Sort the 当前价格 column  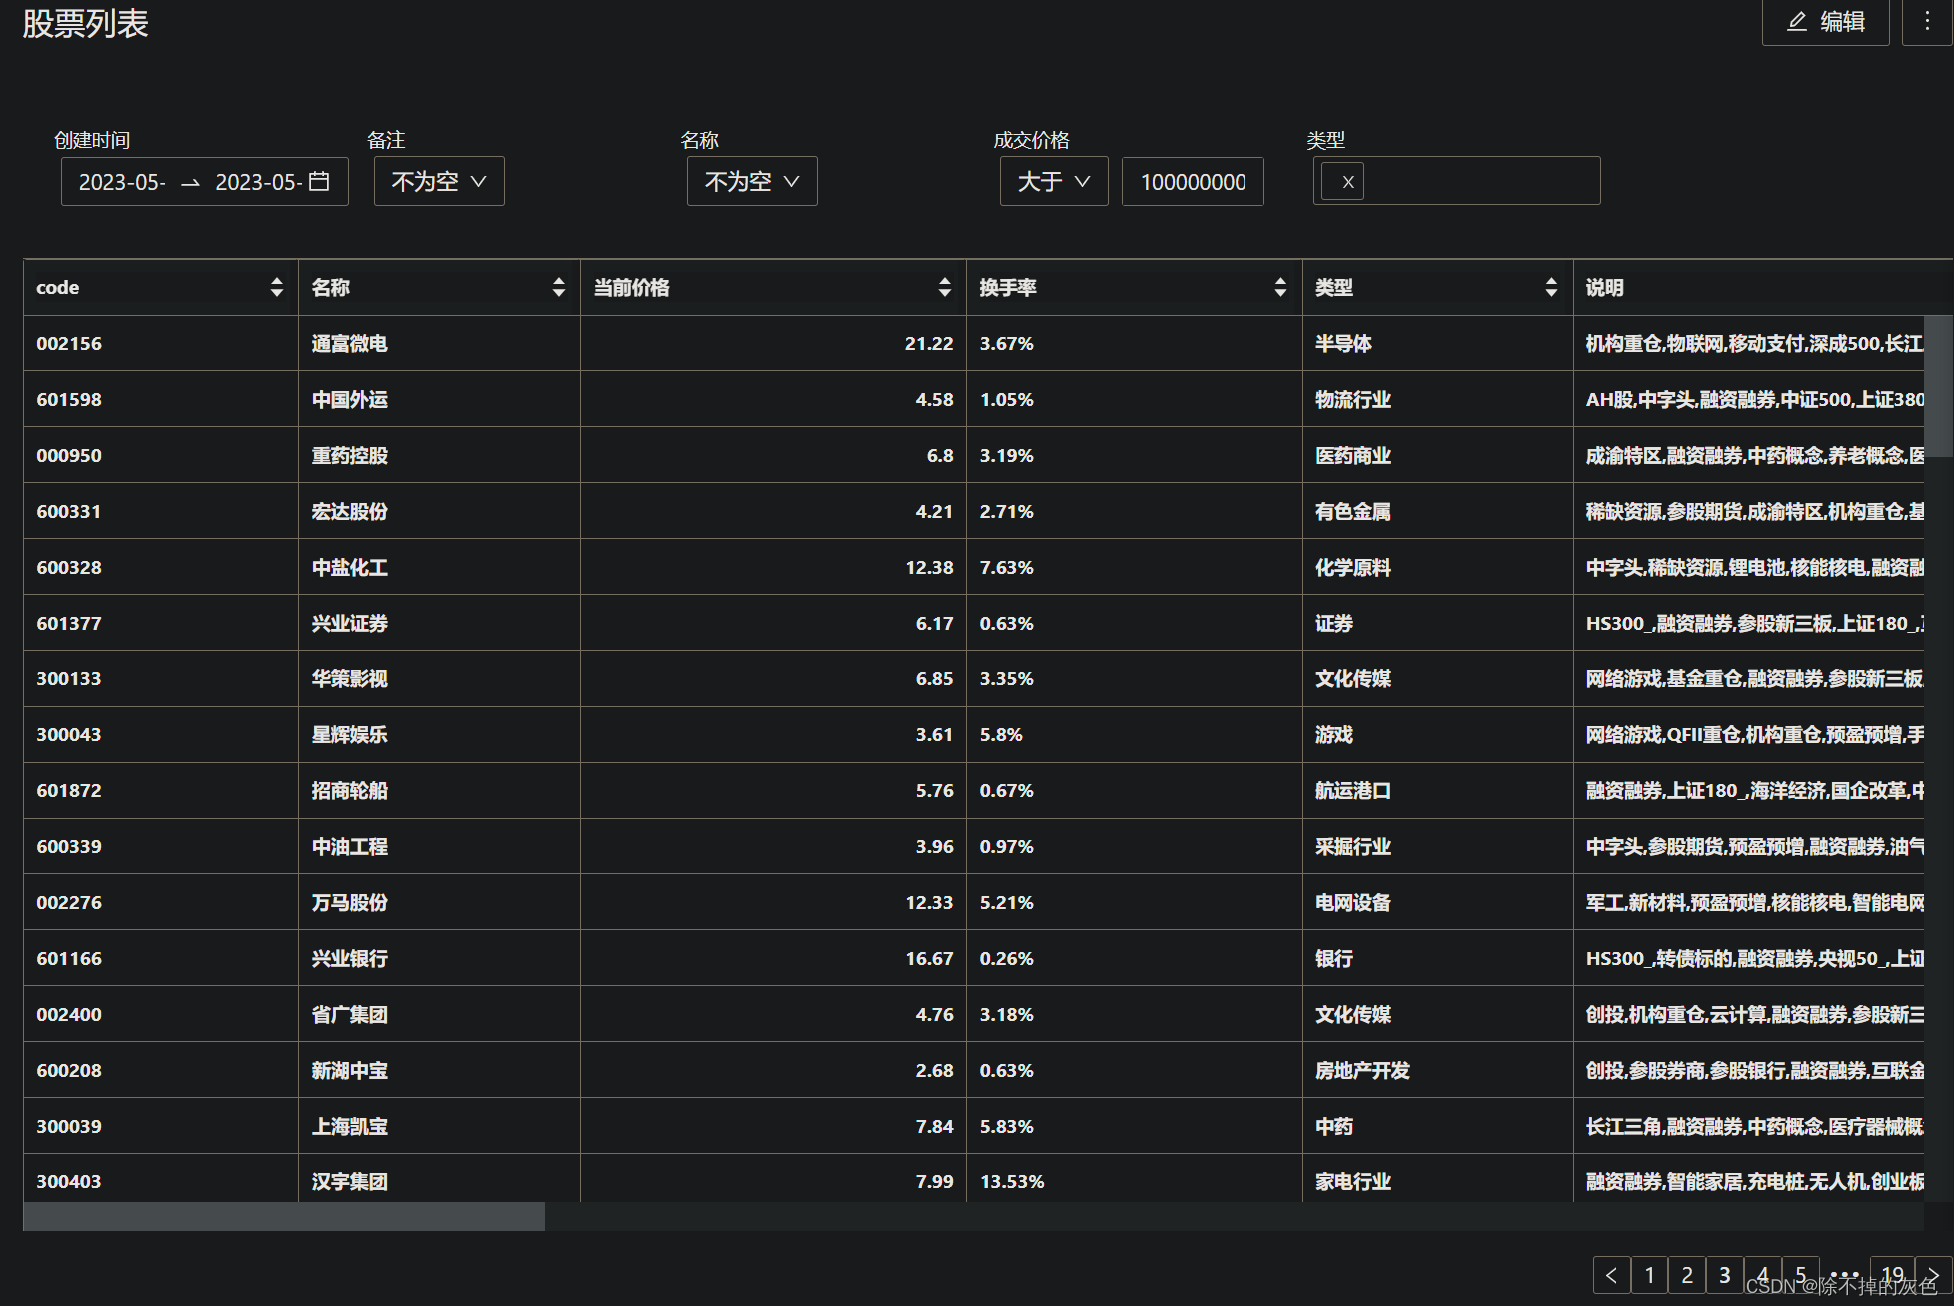(944, 288)
